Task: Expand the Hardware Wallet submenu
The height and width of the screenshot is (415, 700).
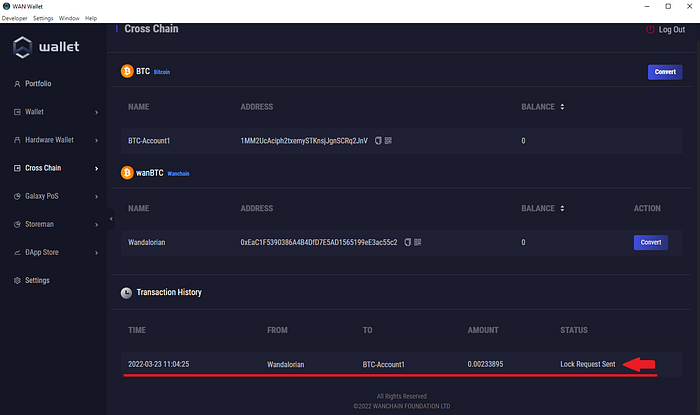Action: pos(96,140)
